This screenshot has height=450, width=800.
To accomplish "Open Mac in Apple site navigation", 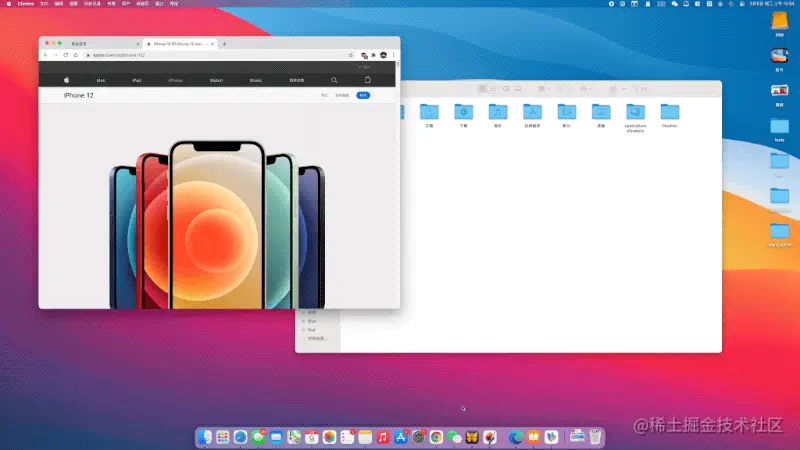I will [x=101, y=80].
